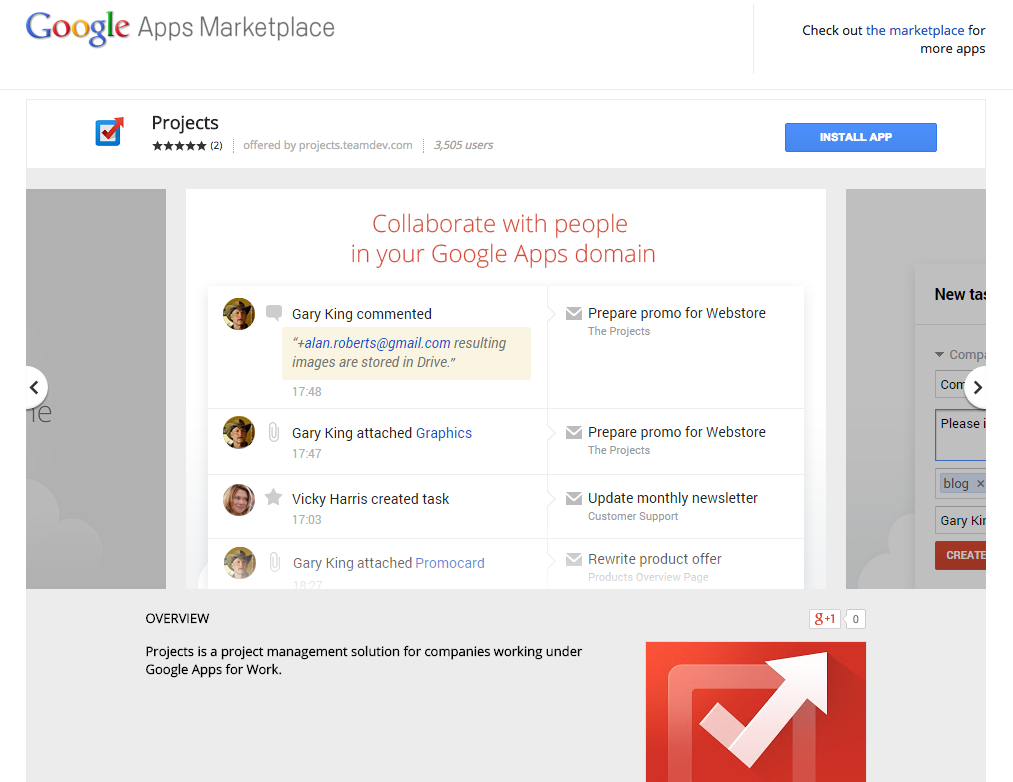Click the Please i... text box

(961, 434)
